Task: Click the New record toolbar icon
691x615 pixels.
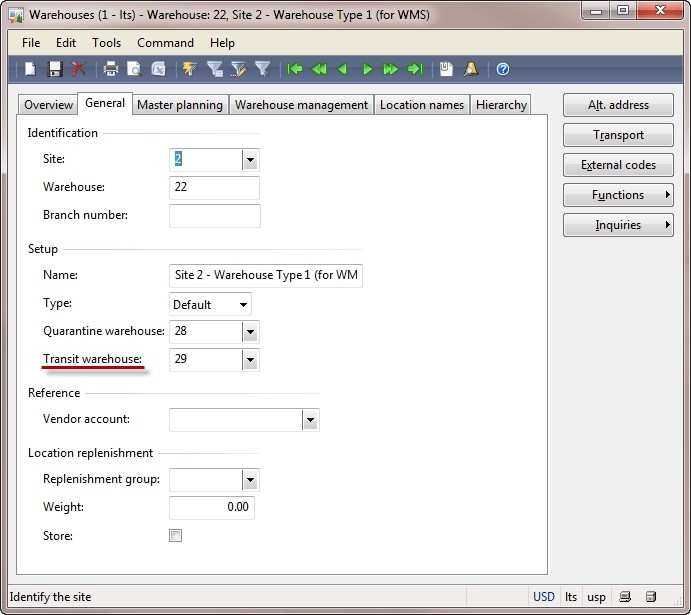Action: pyautogui.click(x=30, y=69)
